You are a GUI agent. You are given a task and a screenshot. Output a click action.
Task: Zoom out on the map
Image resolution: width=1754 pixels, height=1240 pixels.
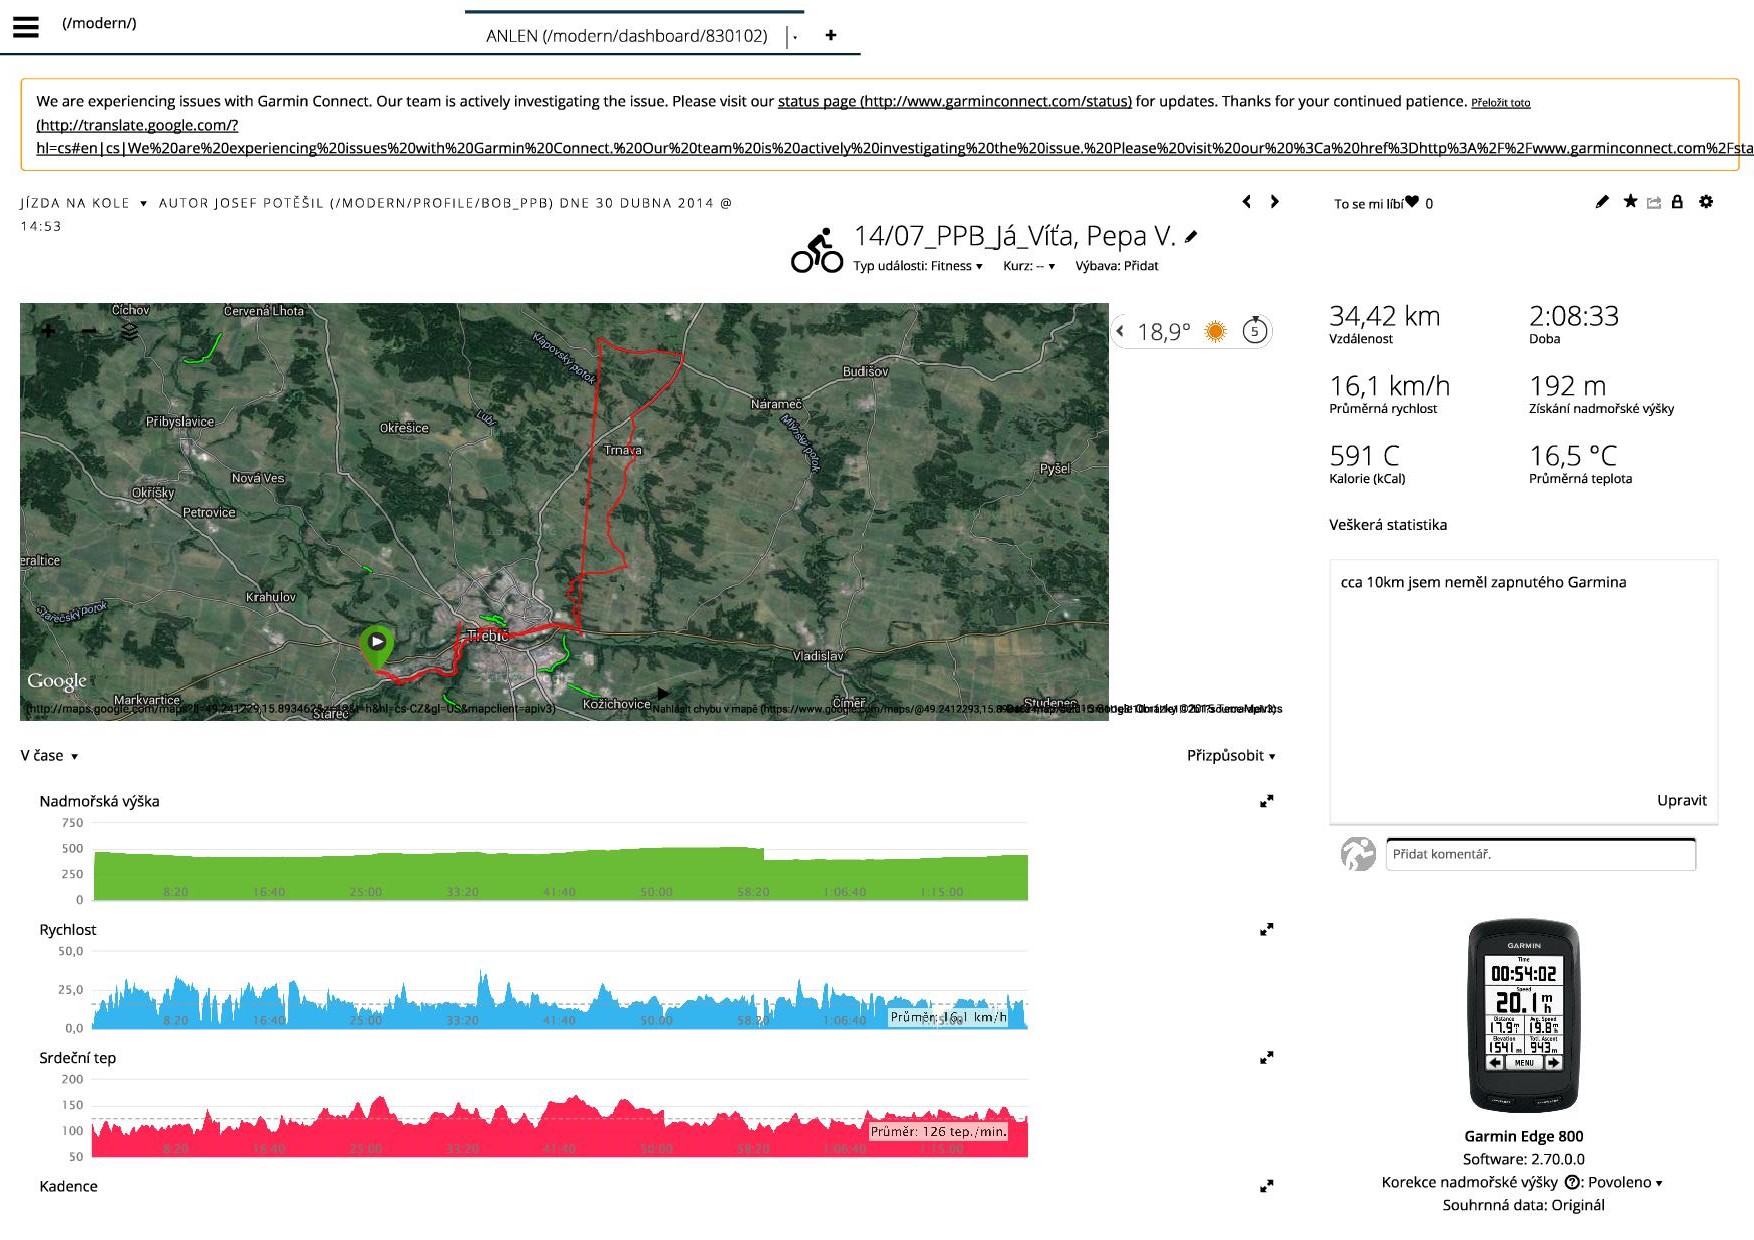coord(89,331)
